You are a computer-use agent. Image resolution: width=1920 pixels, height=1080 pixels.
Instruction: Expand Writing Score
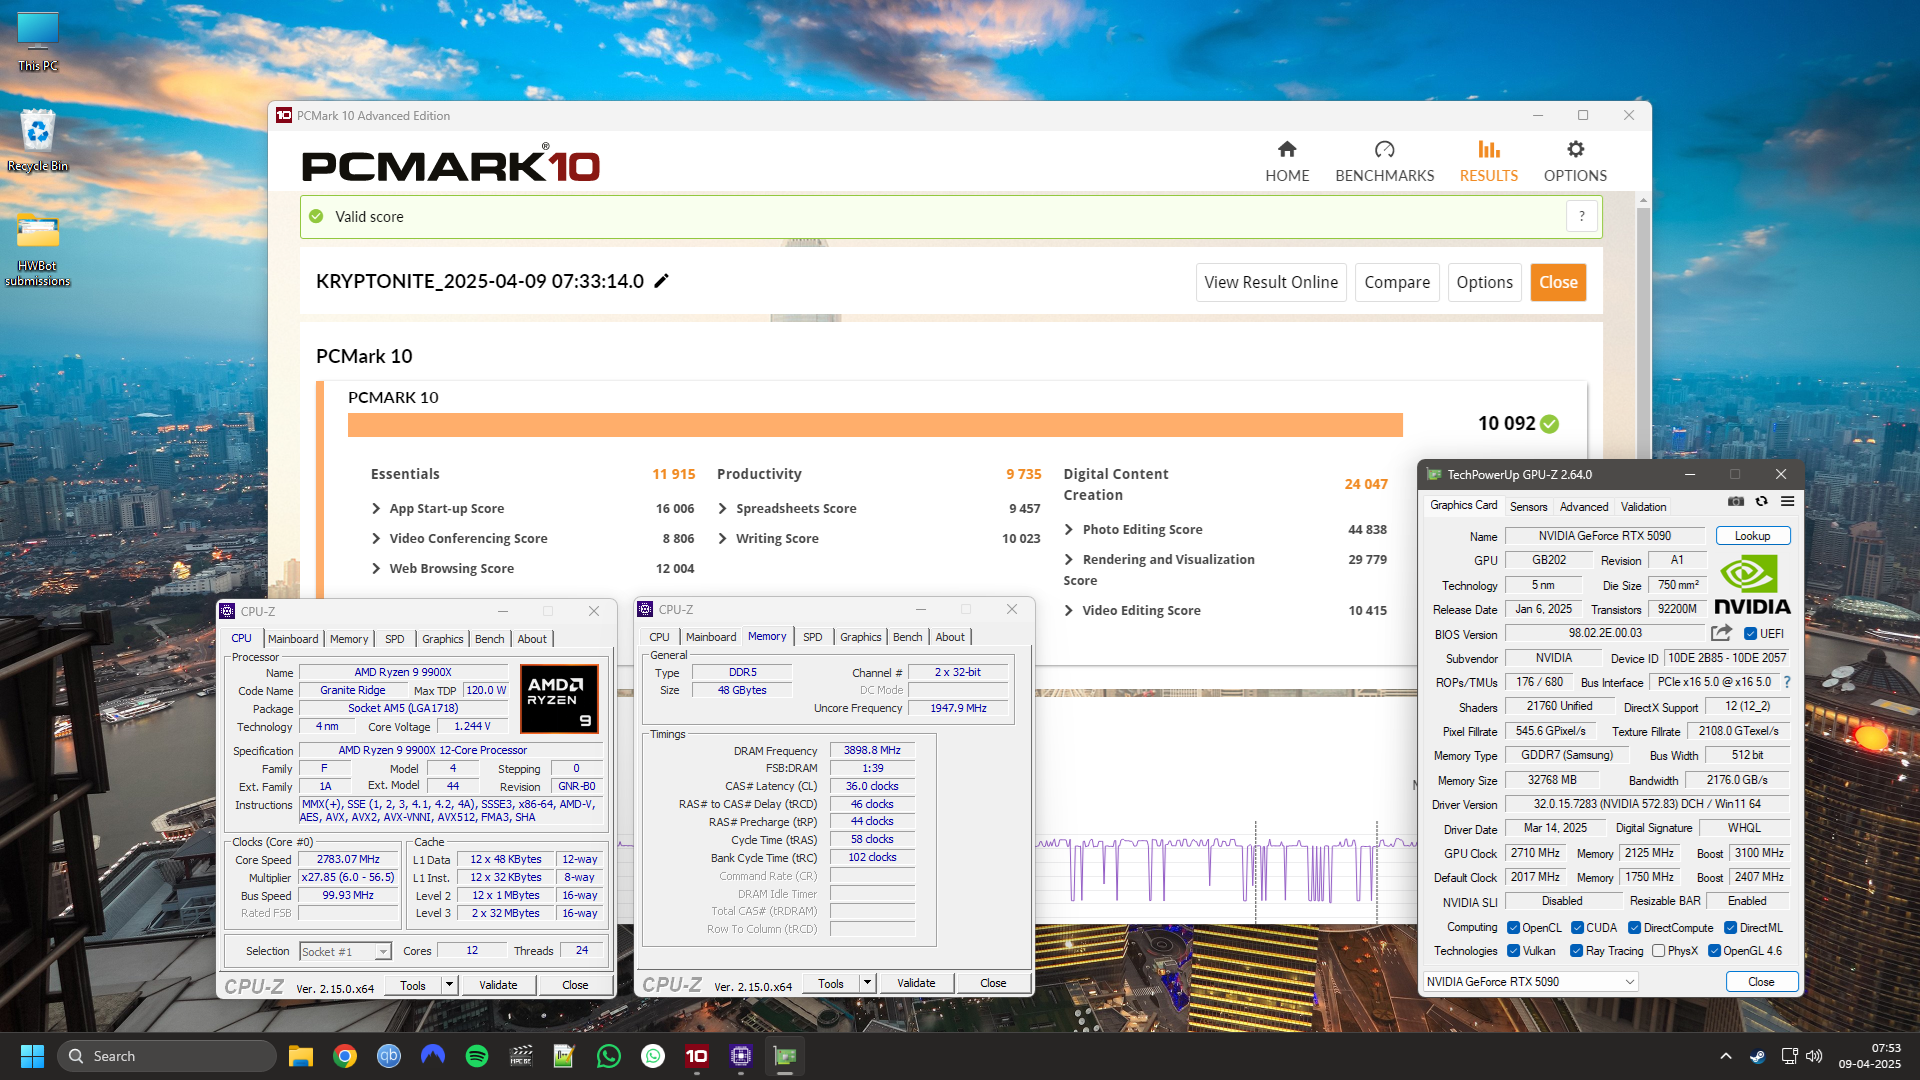pyautogui.click(x=723, y=538)
